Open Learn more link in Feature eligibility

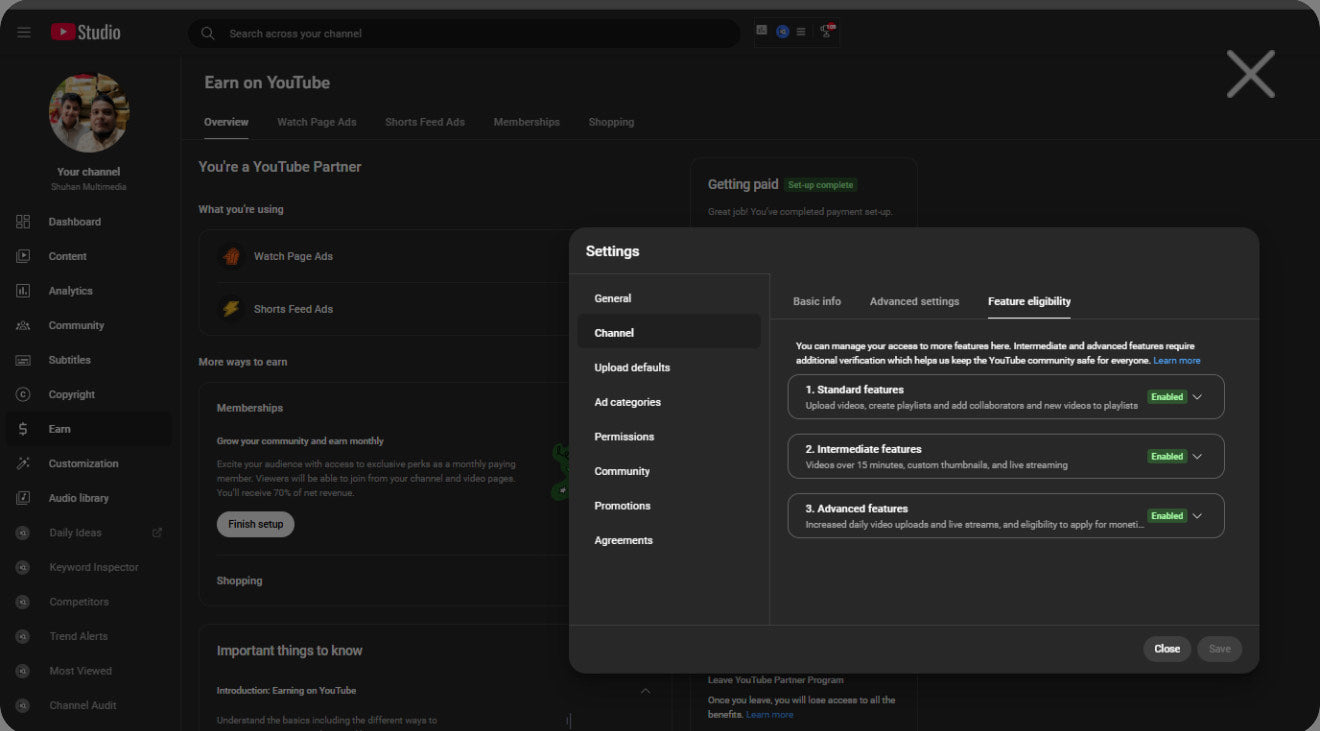(x=1177, y=361)
